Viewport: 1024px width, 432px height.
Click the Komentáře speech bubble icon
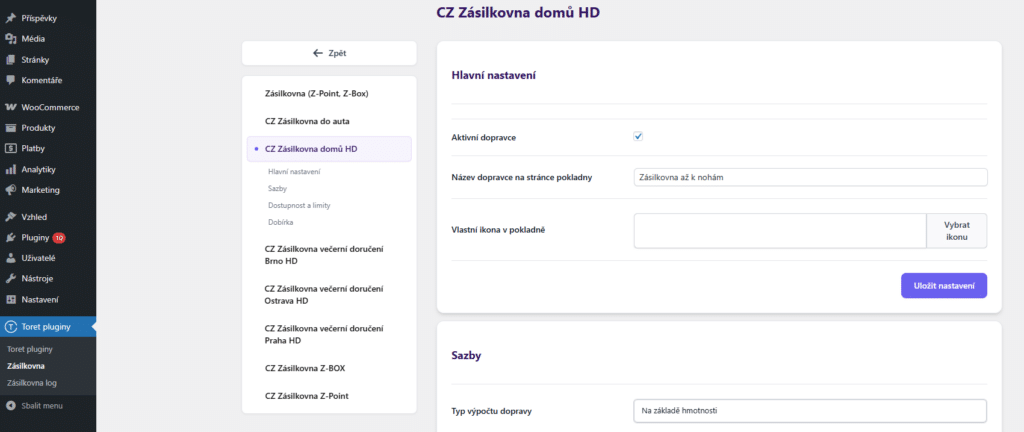pos(10,81)
